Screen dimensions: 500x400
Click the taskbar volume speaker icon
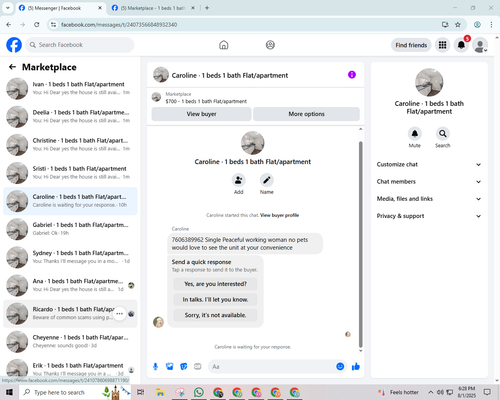pyautogui.click(x=440, y=392)
